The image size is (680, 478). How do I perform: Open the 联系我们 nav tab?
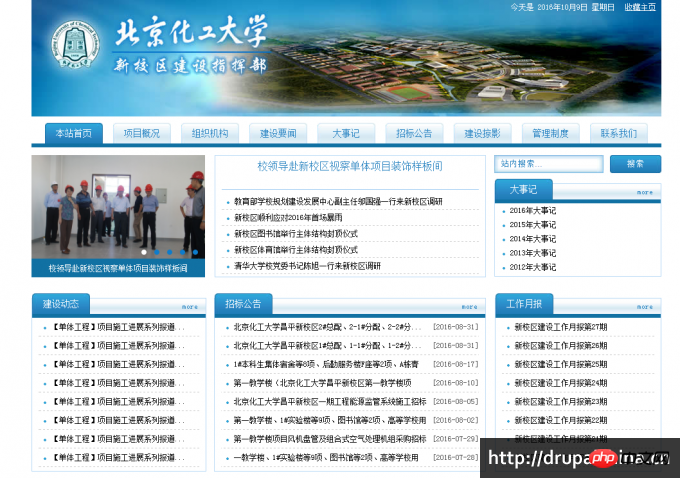(618, 133)
